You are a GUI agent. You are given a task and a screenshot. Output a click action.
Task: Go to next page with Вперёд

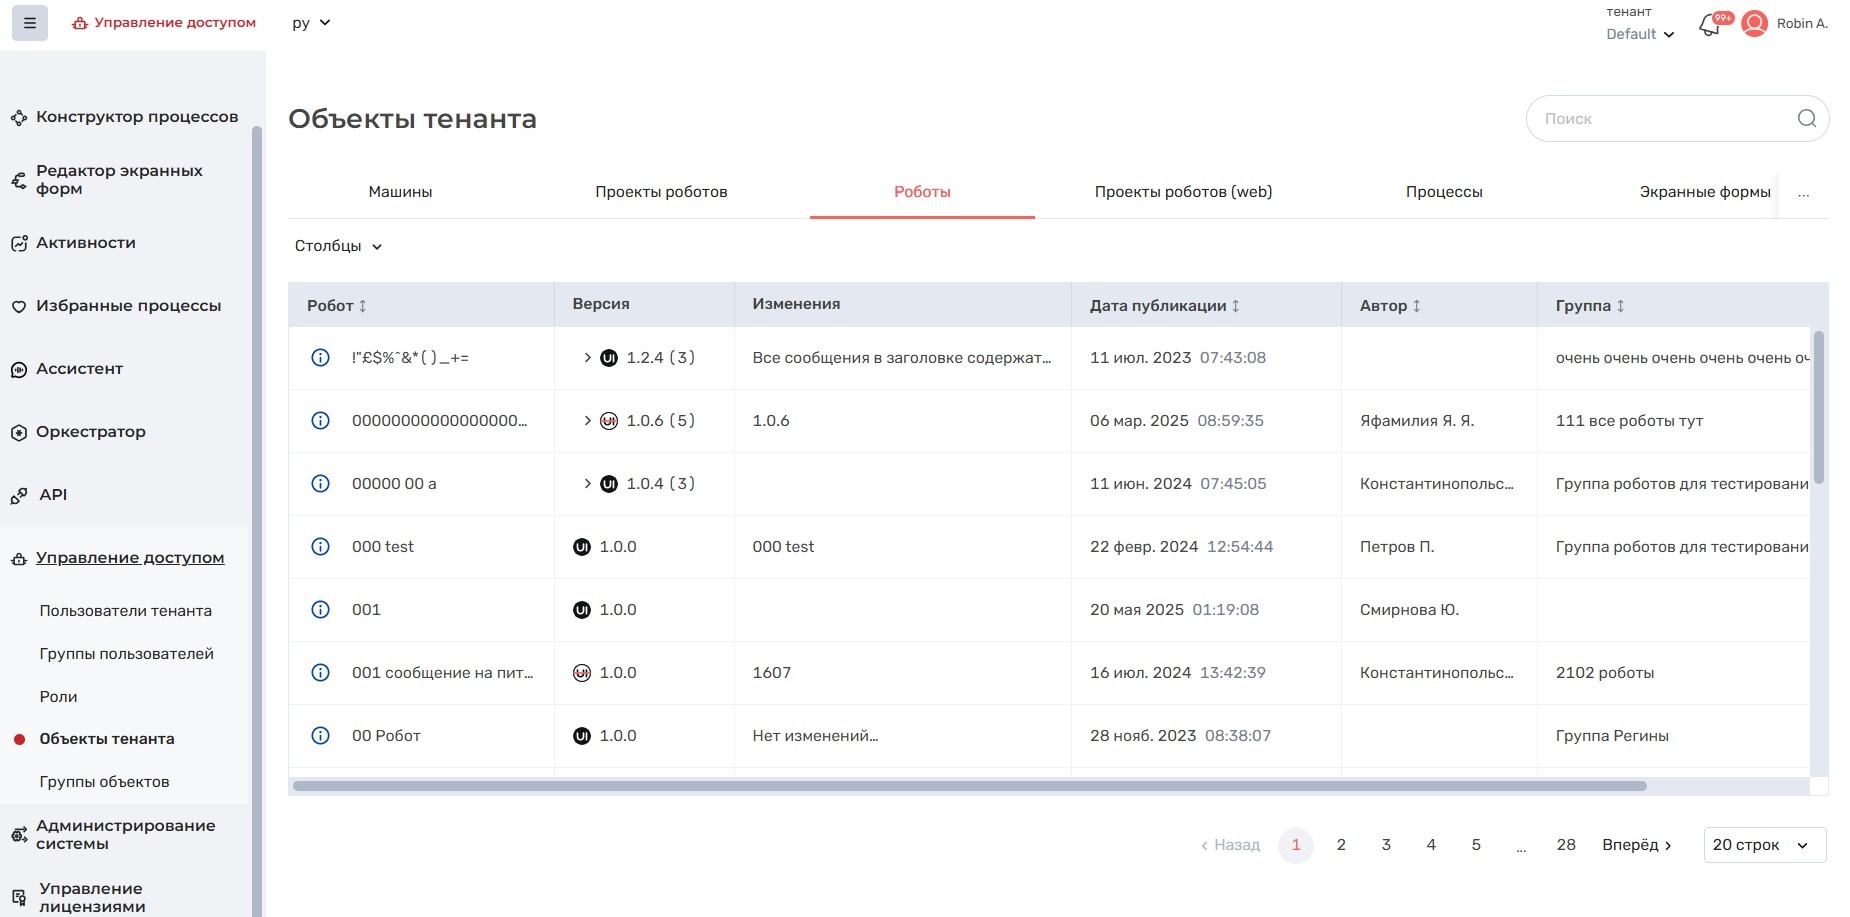pyautogui.click(x=1636, y=845)
